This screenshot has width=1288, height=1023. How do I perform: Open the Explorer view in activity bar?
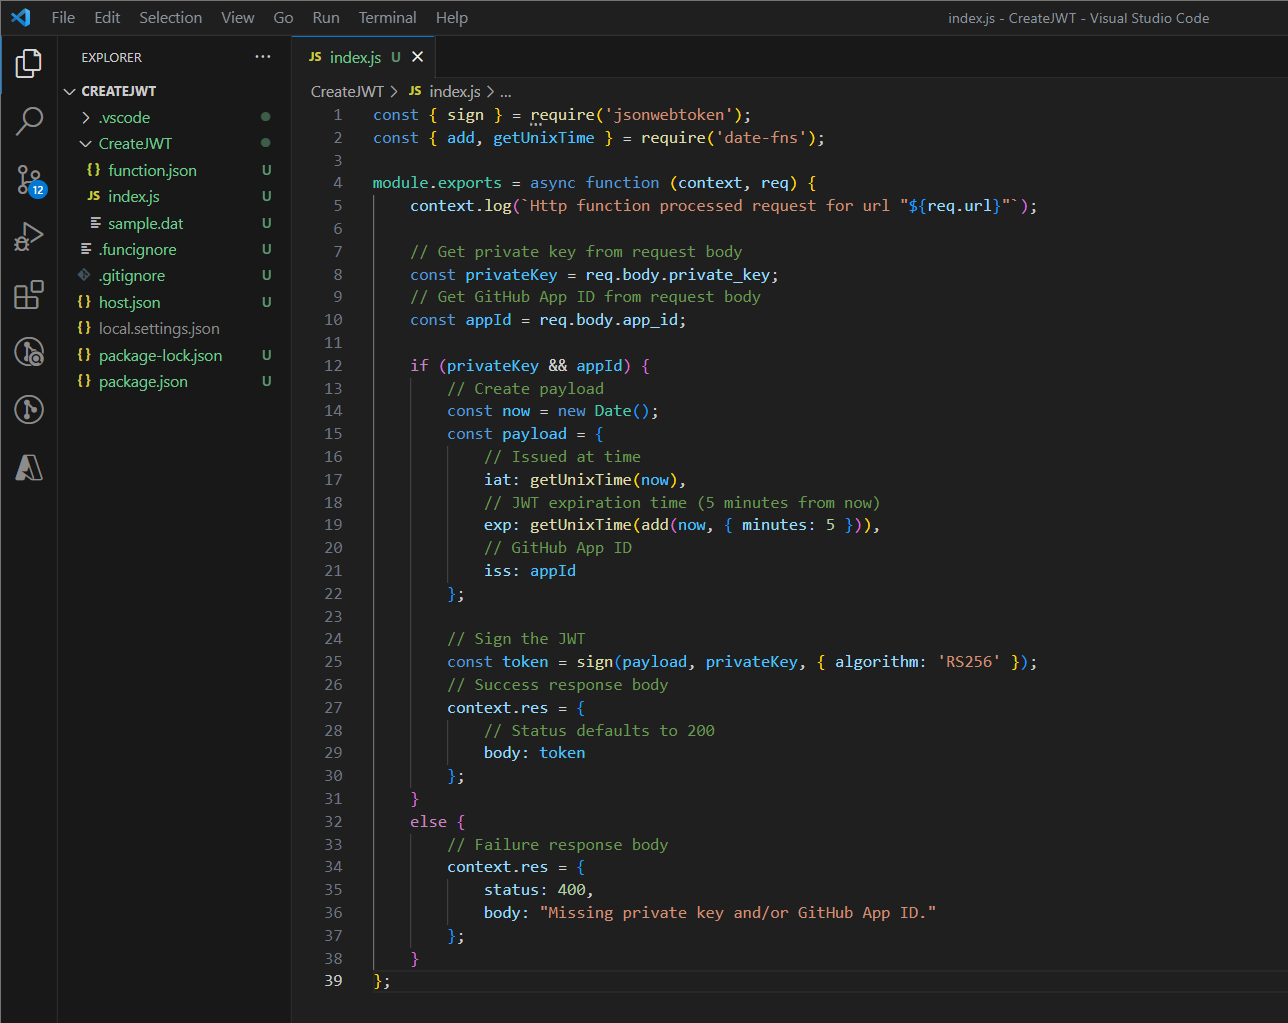[x=29, y=64]
